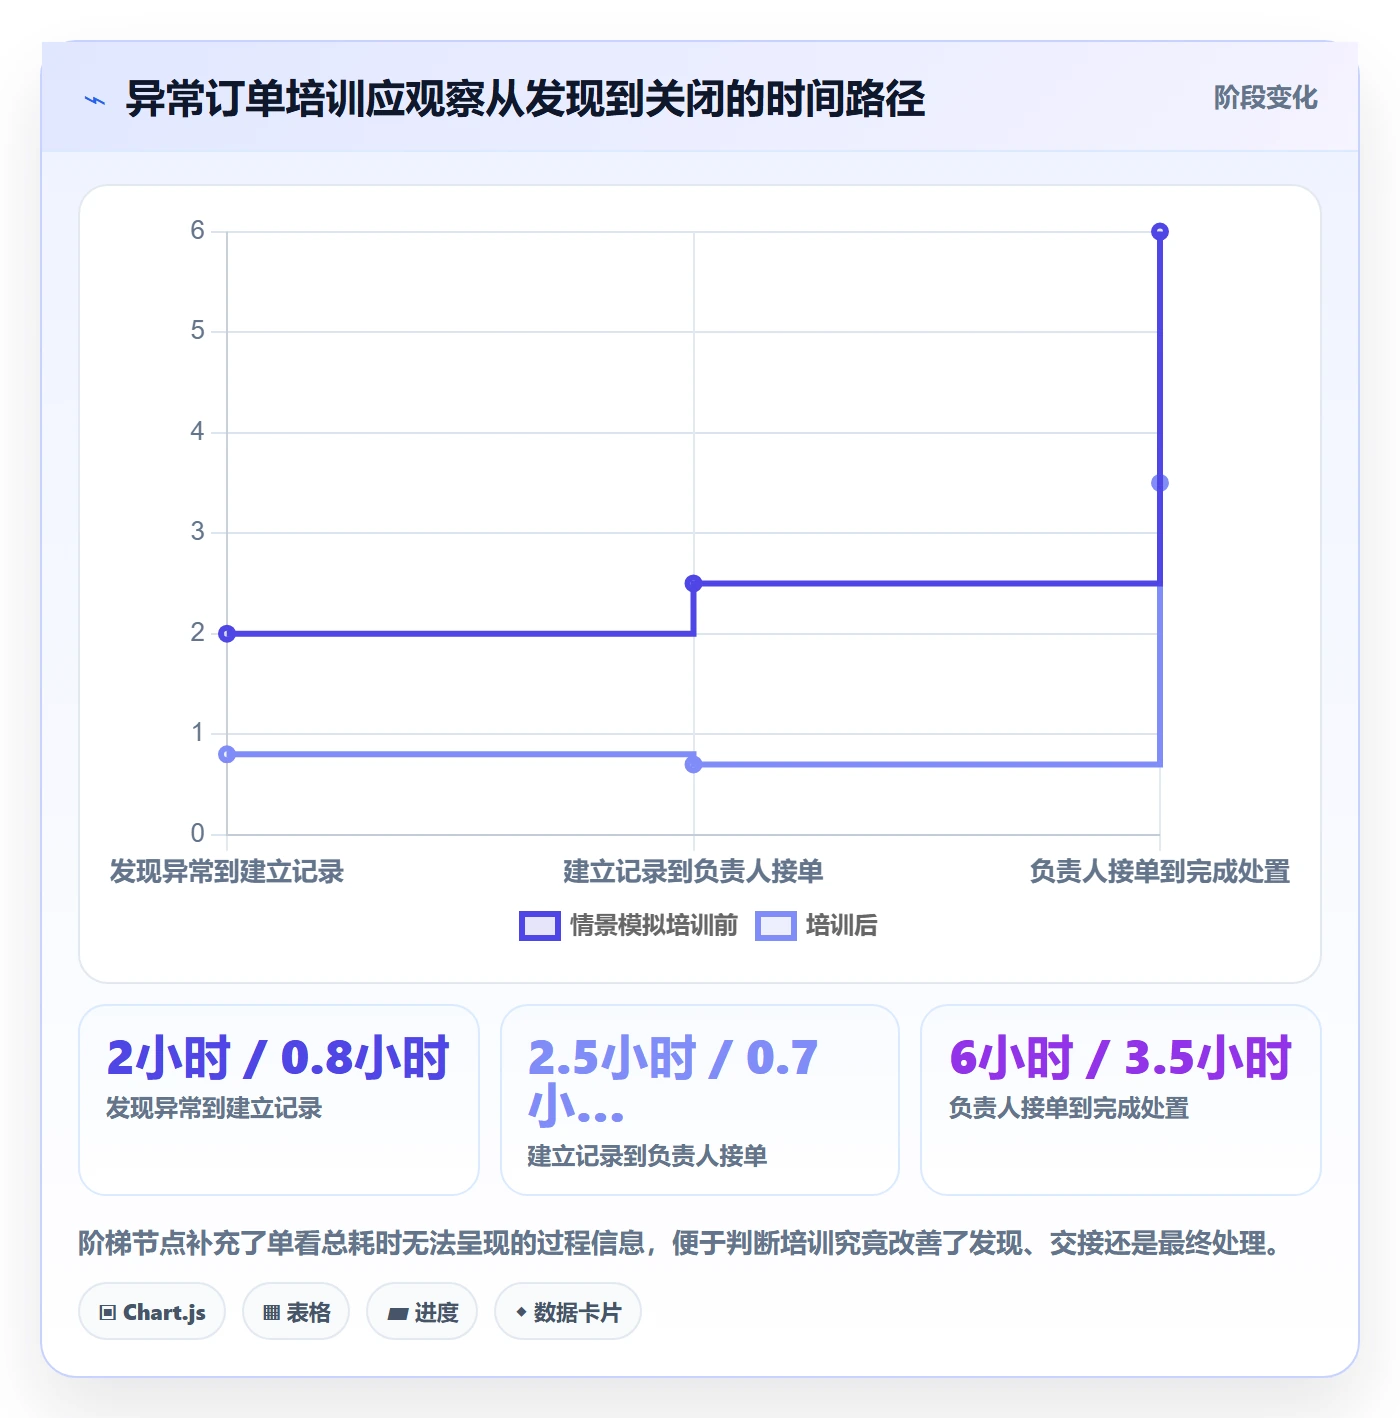Toggle the 情景模拟培训前 legend item
This screenshot has width=1400, height=1418.
pyautogui.click(x=629, y=926)
